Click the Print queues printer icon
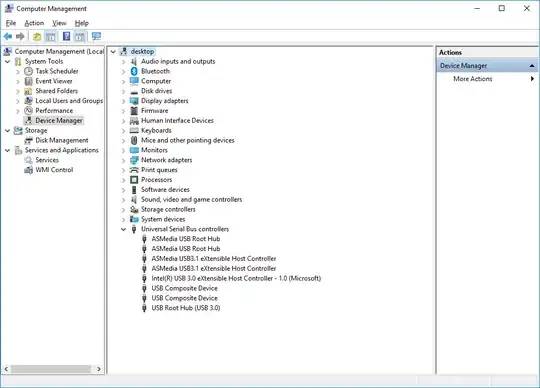The width and height of the screenshot is (540, 388). click(x=134, y=170)
